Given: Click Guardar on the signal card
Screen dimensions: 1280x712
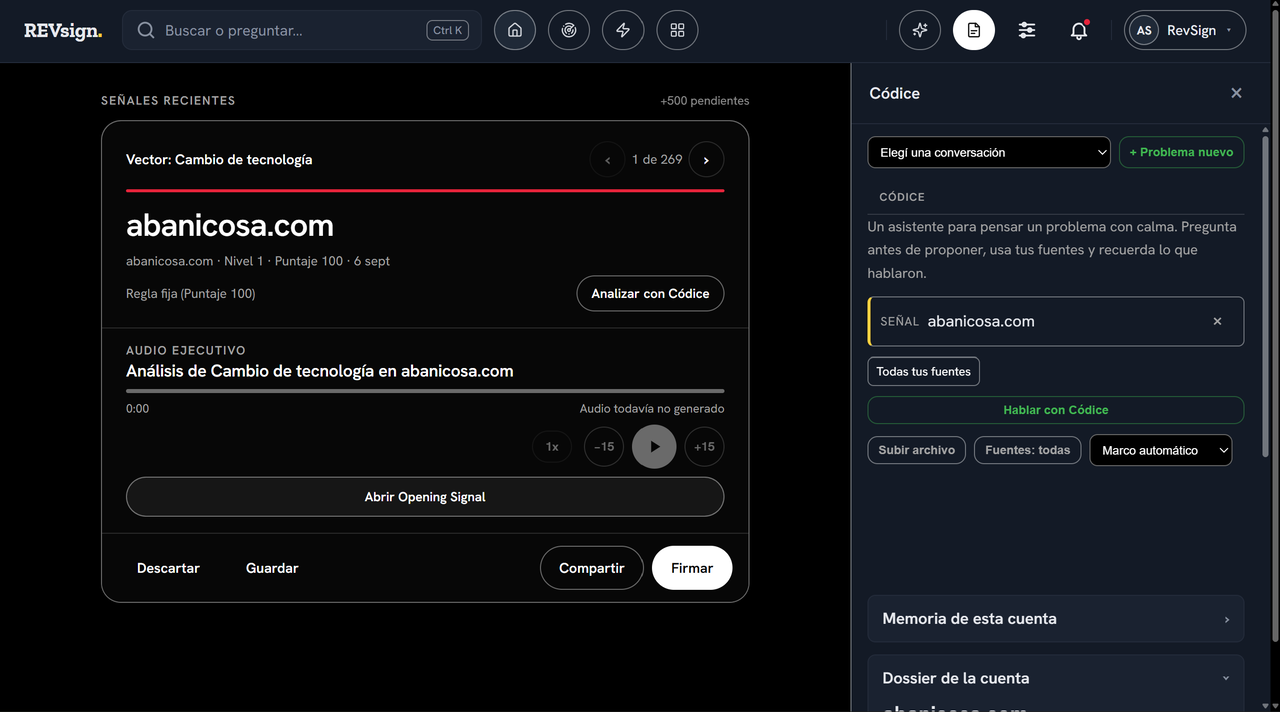Looking at the screenshot, I should [272, 568].
